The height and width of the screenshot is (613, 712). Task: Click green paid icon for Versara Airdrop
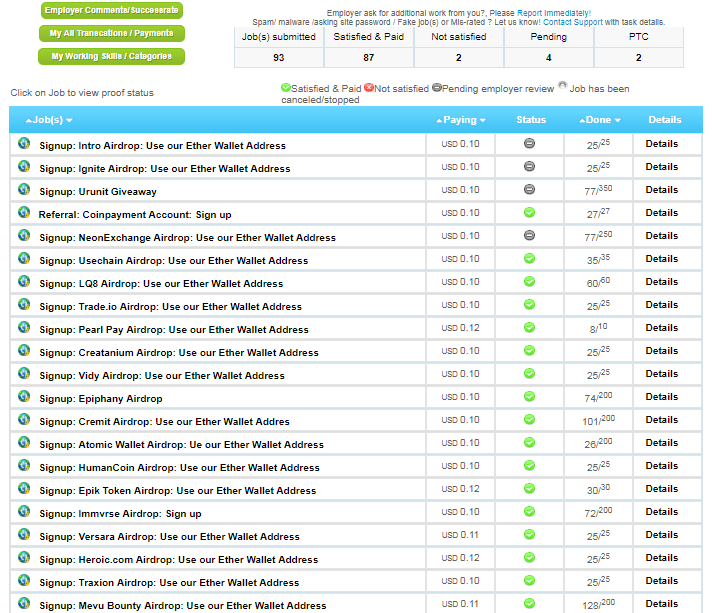click(529, 534)
